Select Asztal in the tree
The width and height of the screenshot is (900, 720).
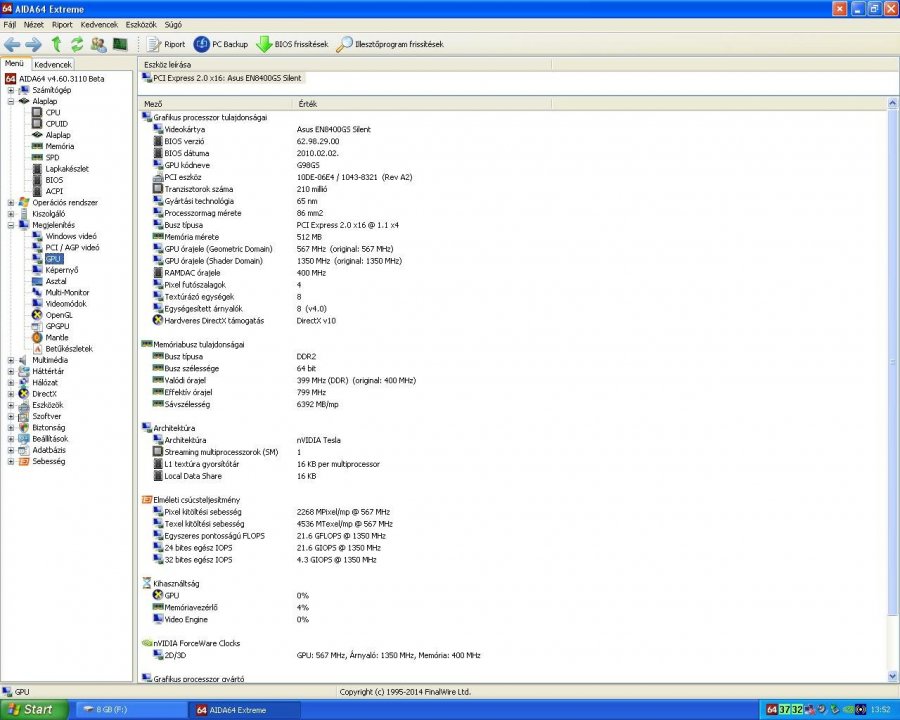(x=56, y=281)
